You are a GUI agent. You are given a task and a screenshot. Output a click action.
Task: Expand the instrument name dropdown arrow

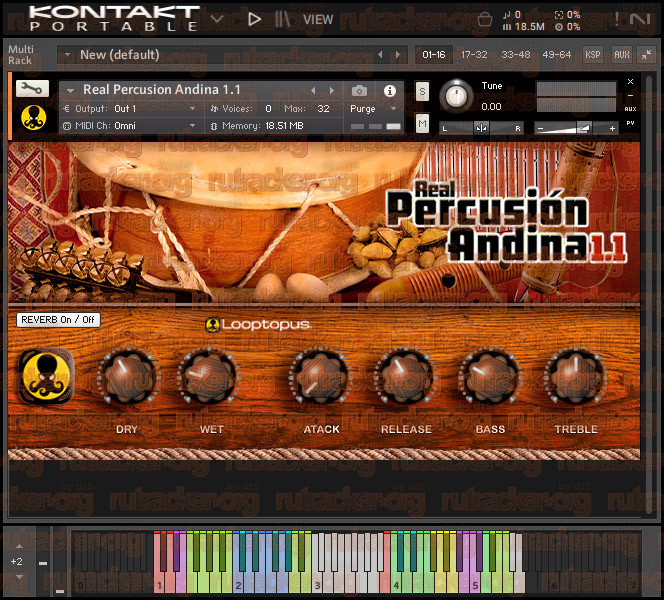(71, 90)
